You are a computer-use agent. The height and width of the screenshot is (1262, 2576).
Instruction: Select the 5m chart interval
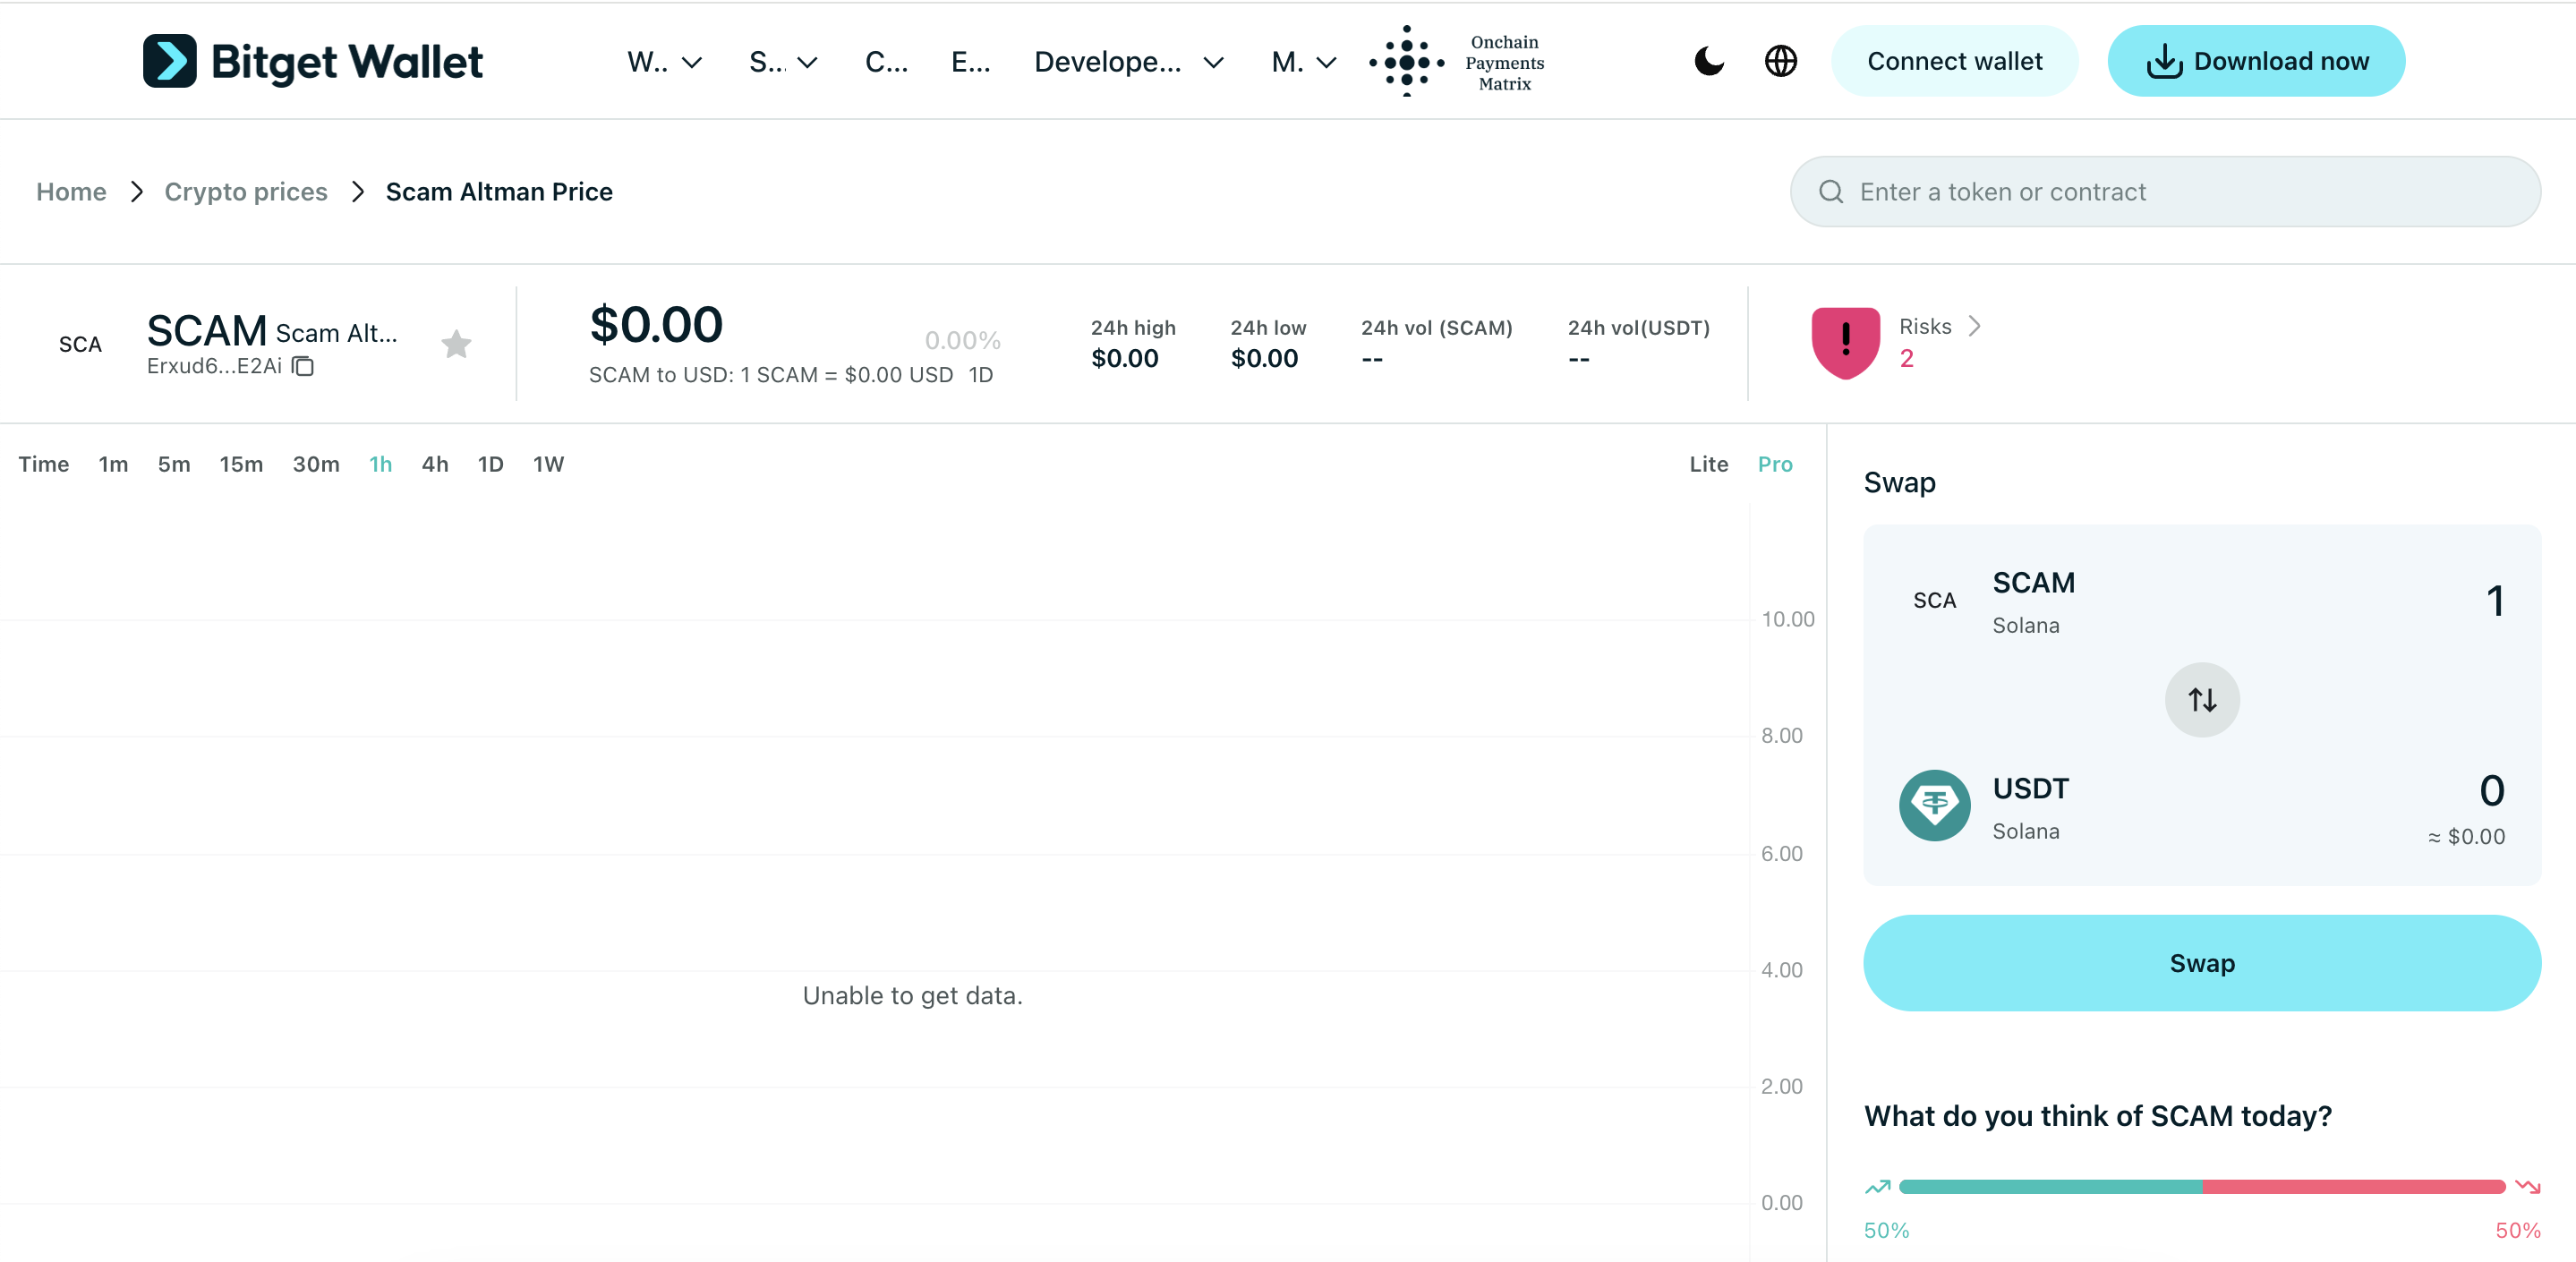point(174,464)
